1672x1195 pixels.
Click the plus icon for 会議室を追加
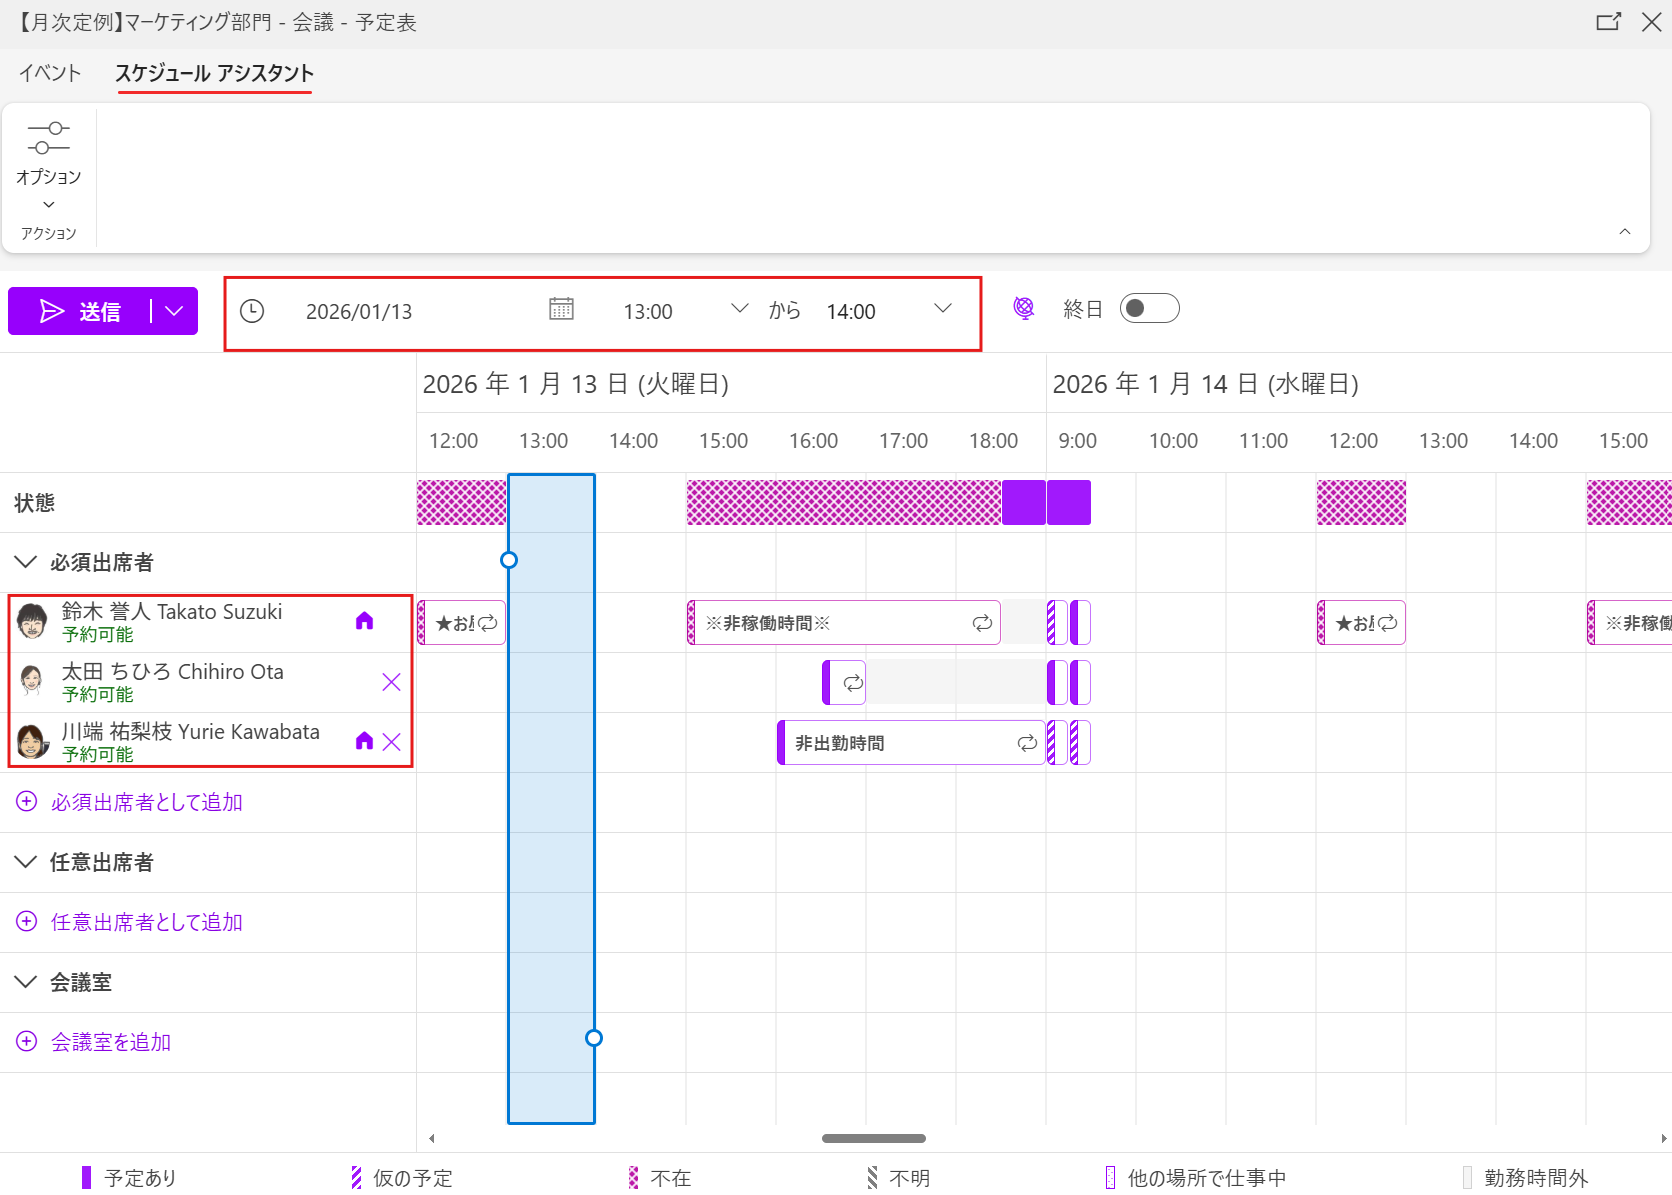27,1042
